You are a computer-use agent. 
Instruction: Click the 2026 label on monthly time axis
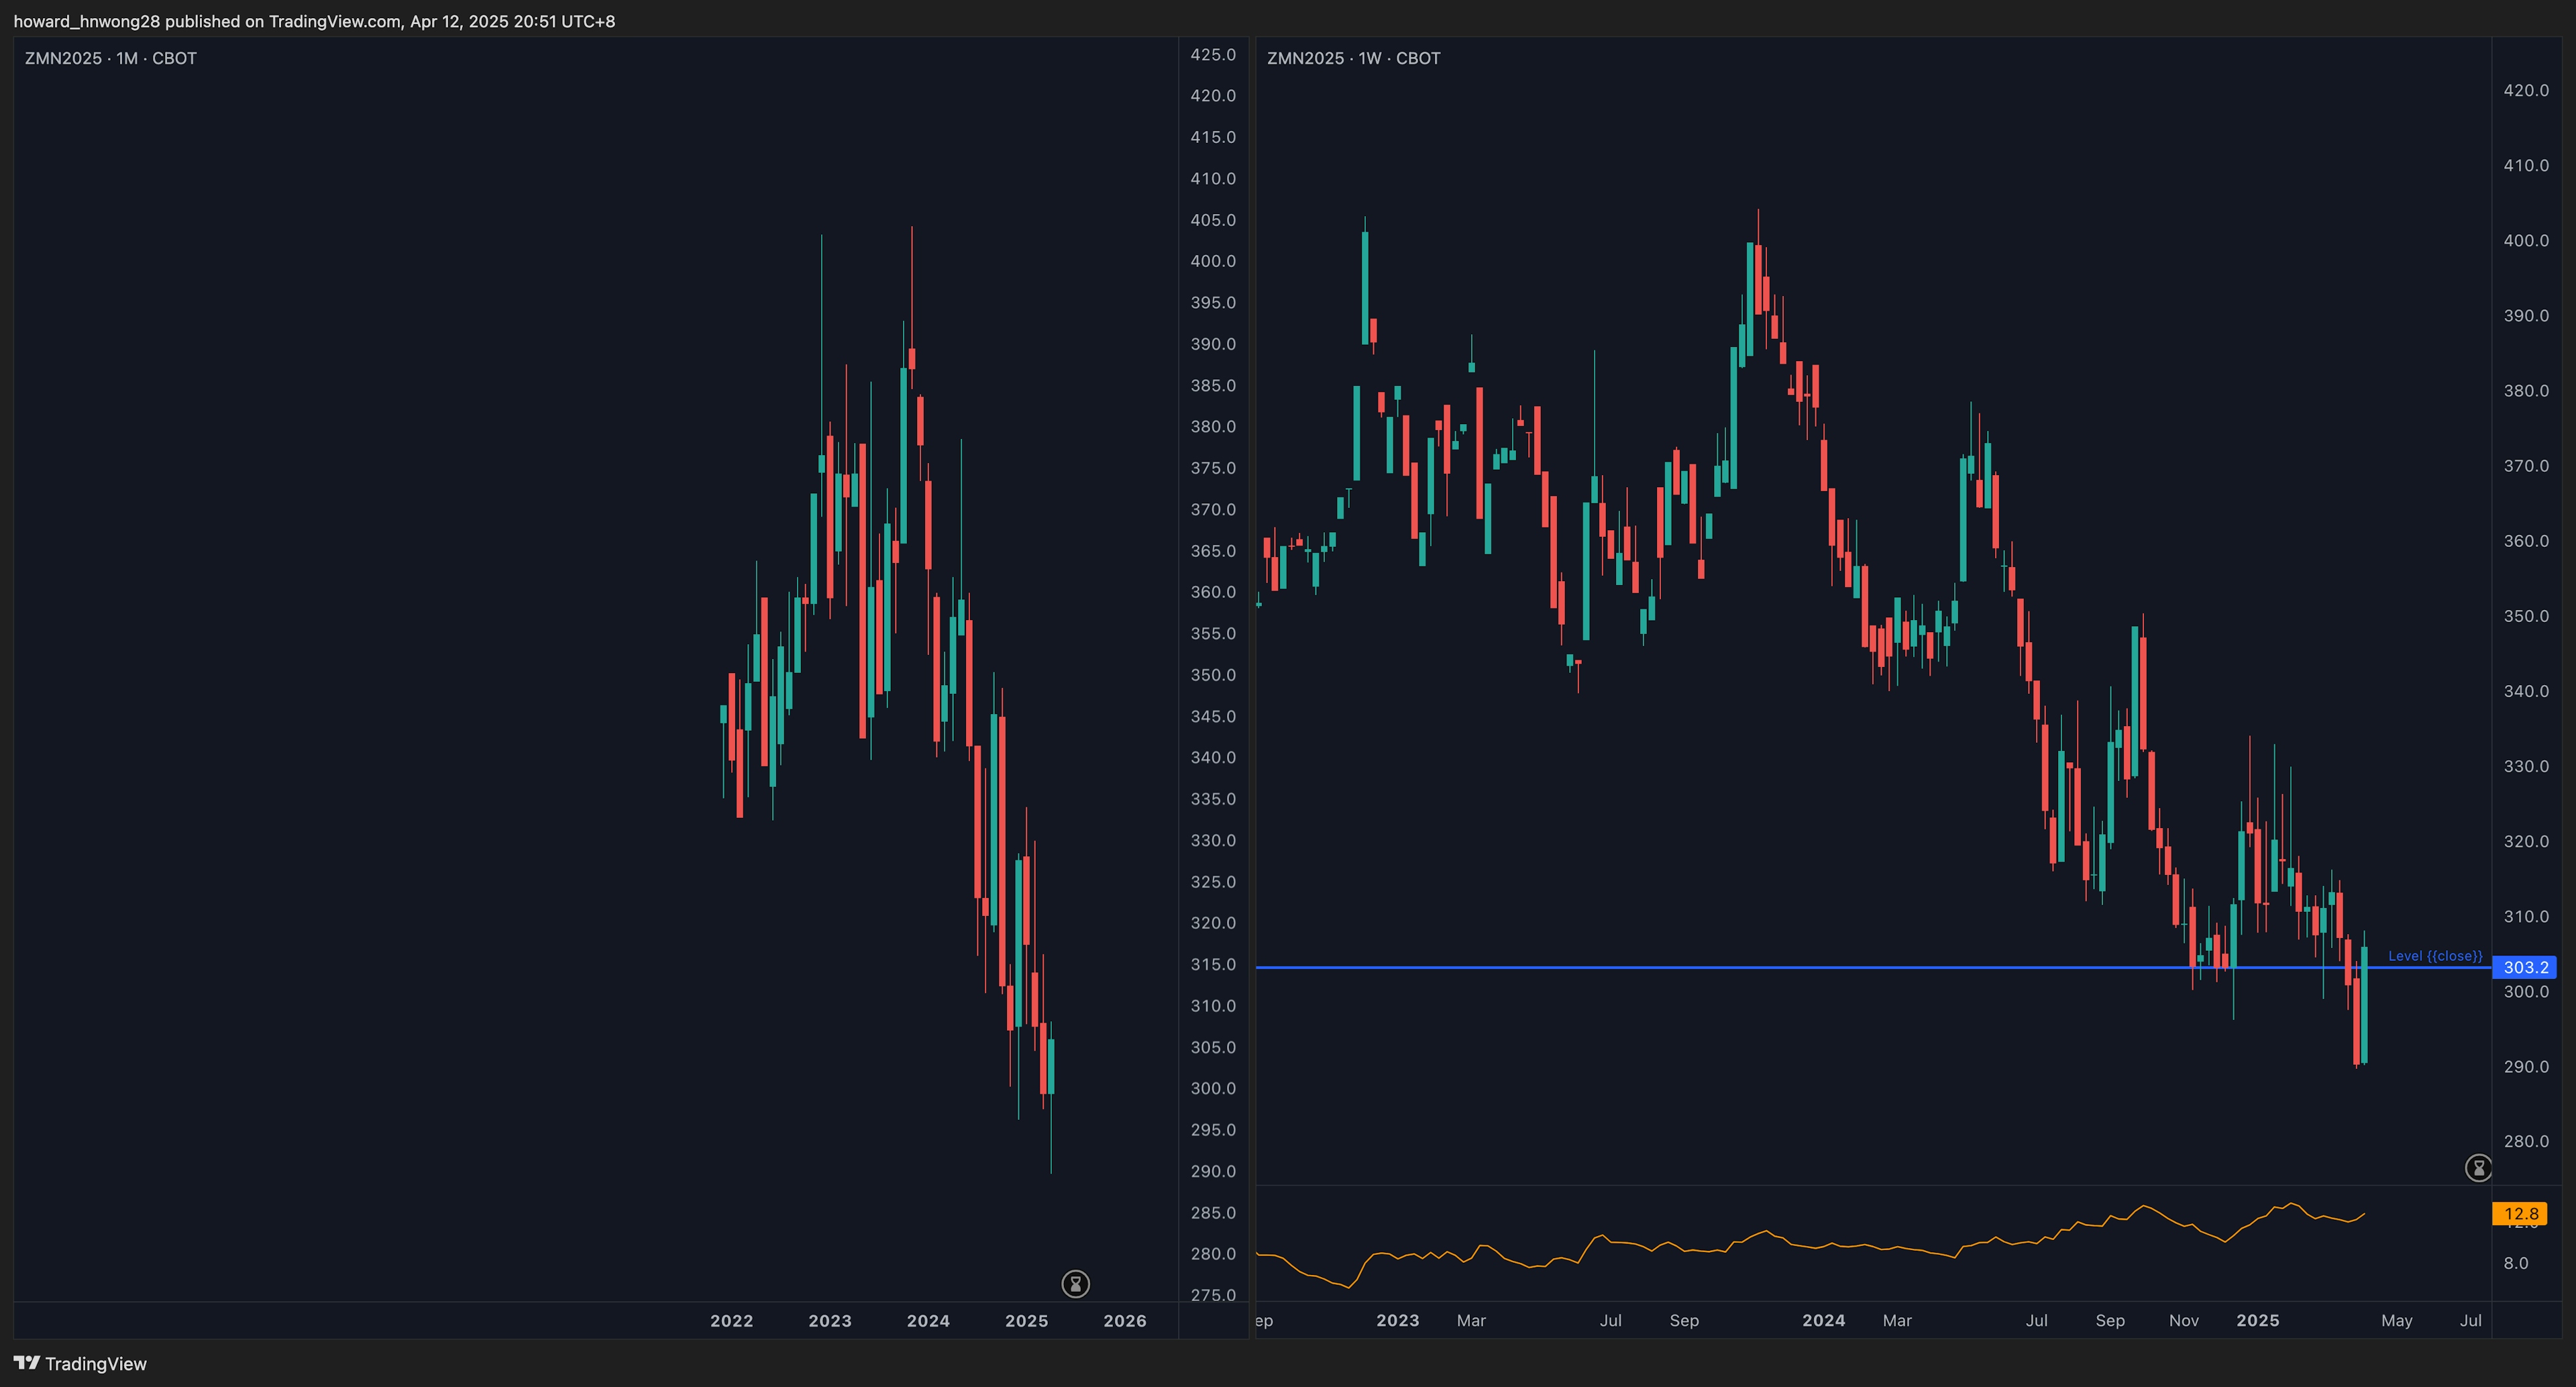pyautogui.click(x=1124, y=1320)
